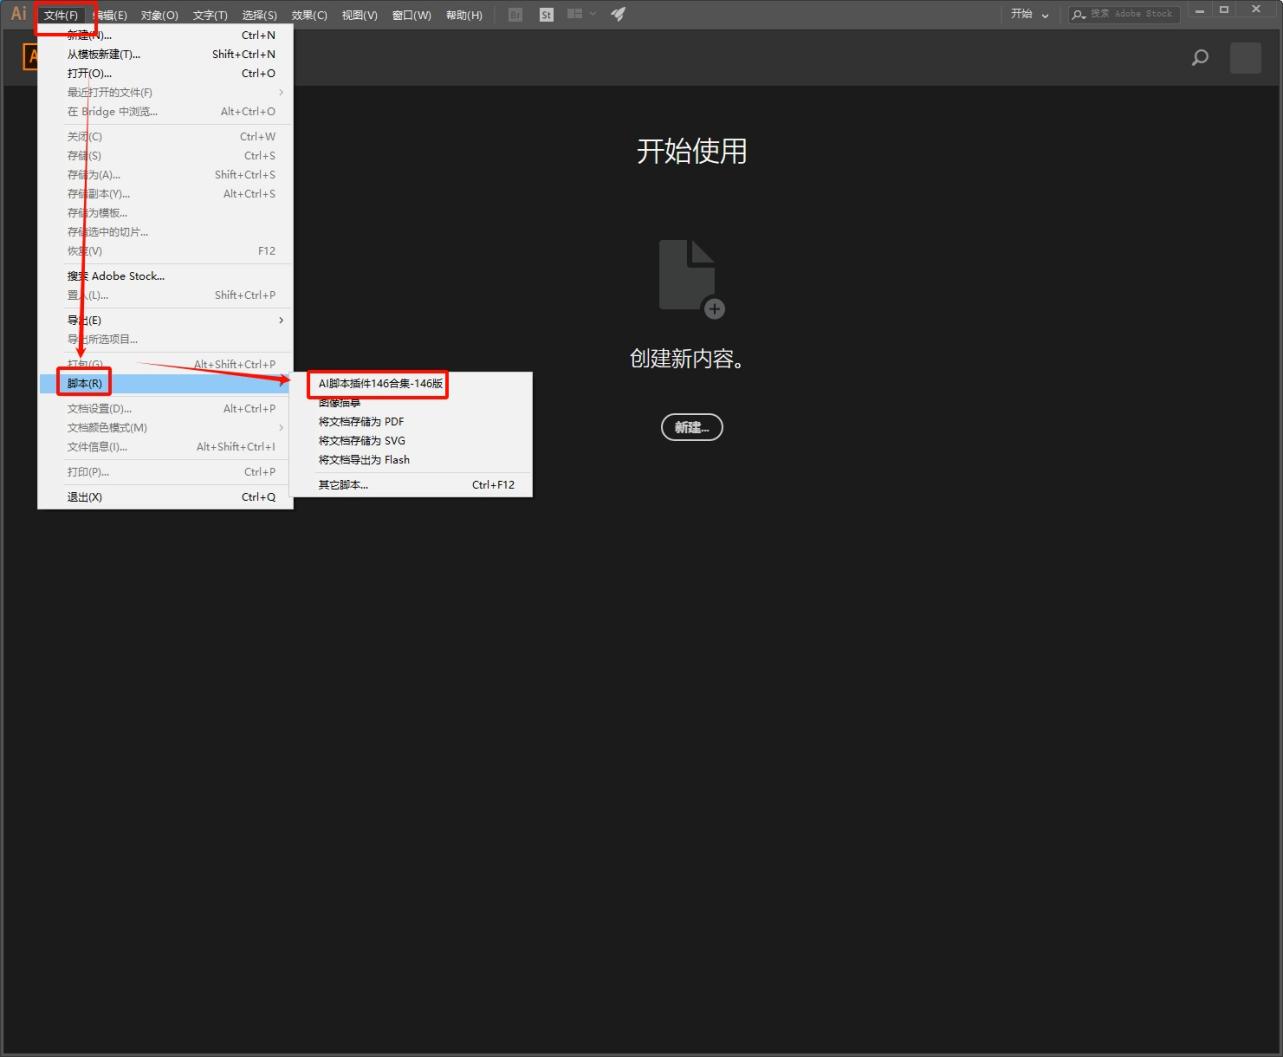Choose 其它脚本... from scripts submenu
The height and width of the screenshot is (1057, 1283).
point(343,485)
